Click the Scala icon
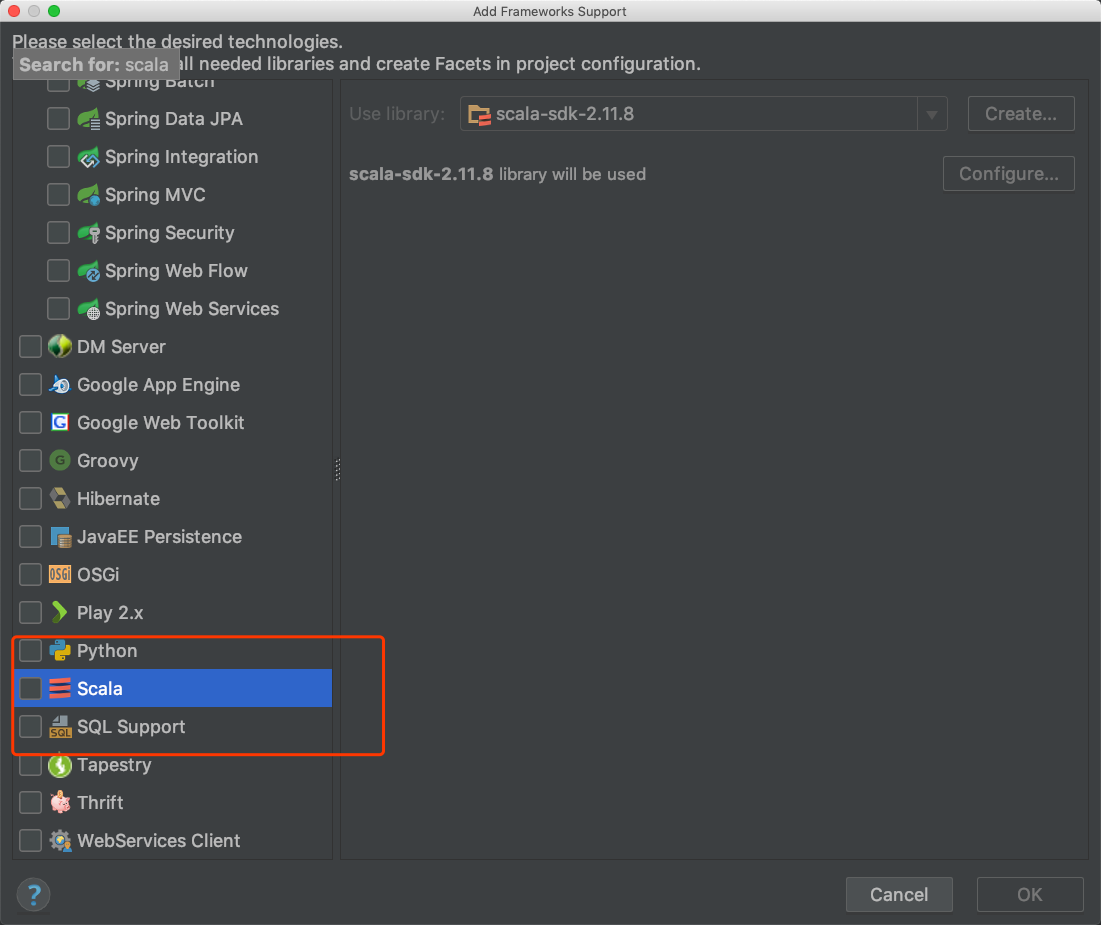The image size is (1101, 925). pyautogui.click(x=60, y=688)
